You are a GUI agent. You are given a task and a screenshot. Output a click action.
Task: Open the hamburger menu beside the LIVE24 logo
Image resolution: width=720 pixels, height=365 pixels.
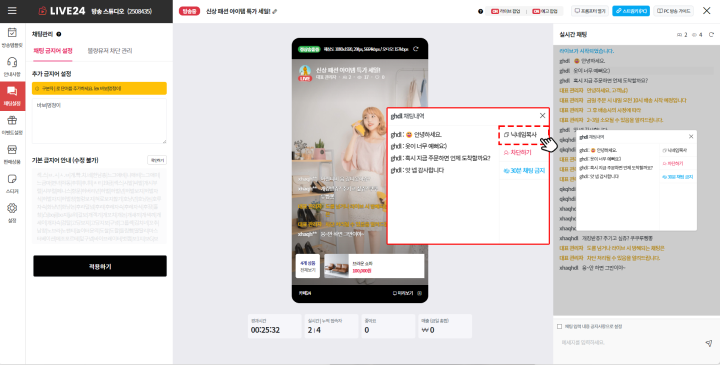coord(12,11)
